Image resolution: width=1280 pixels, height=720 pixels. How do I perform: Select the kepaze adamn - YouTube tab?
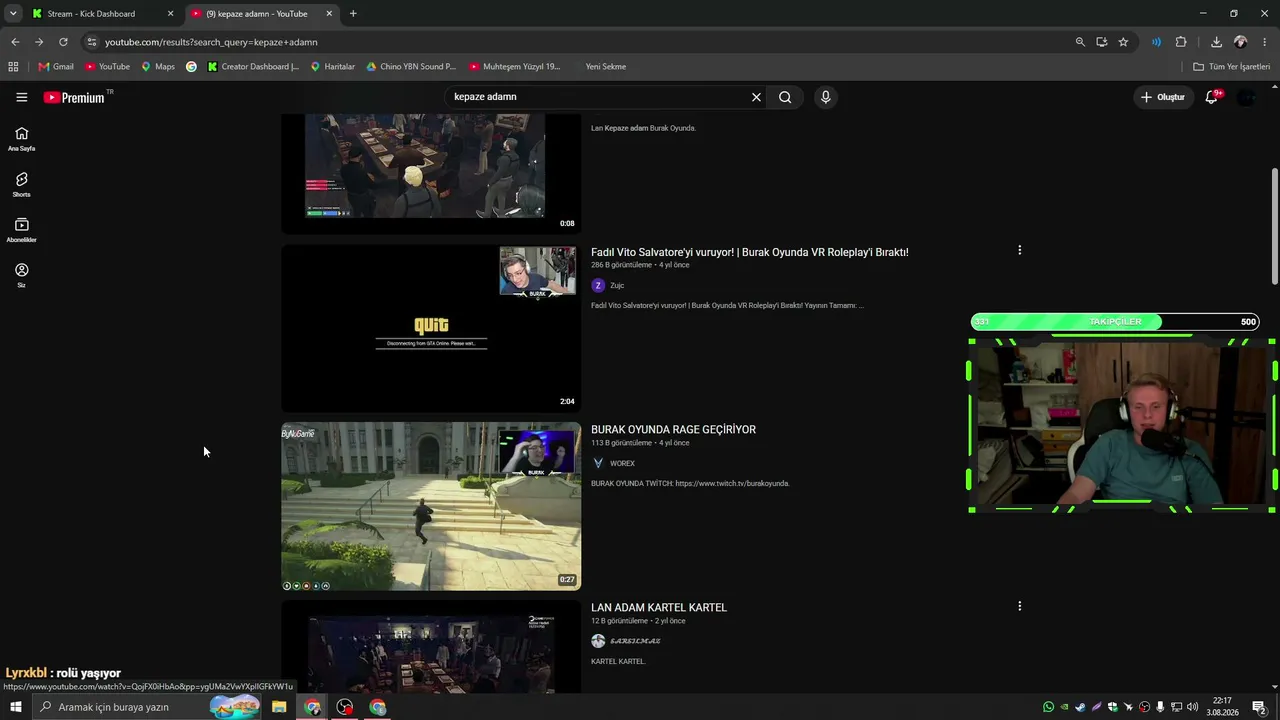click(263, 14)
